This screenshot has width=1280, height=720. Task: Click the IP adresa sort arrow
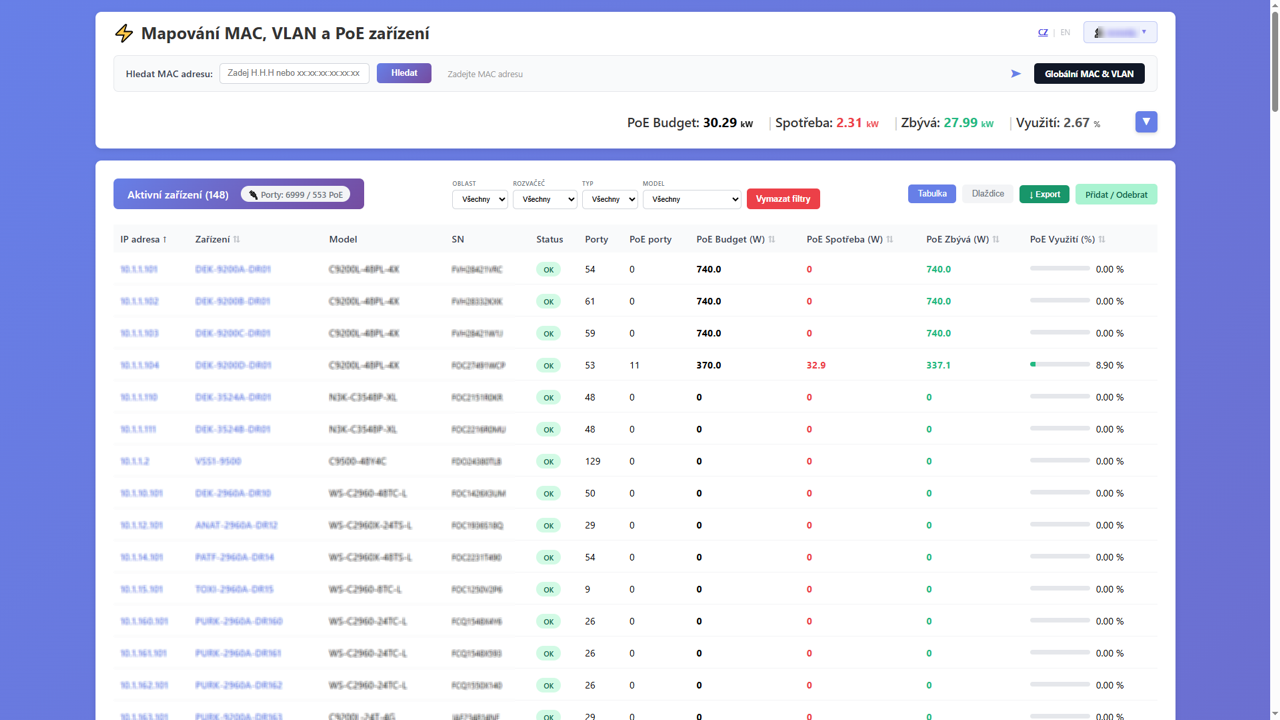point(165,240)
